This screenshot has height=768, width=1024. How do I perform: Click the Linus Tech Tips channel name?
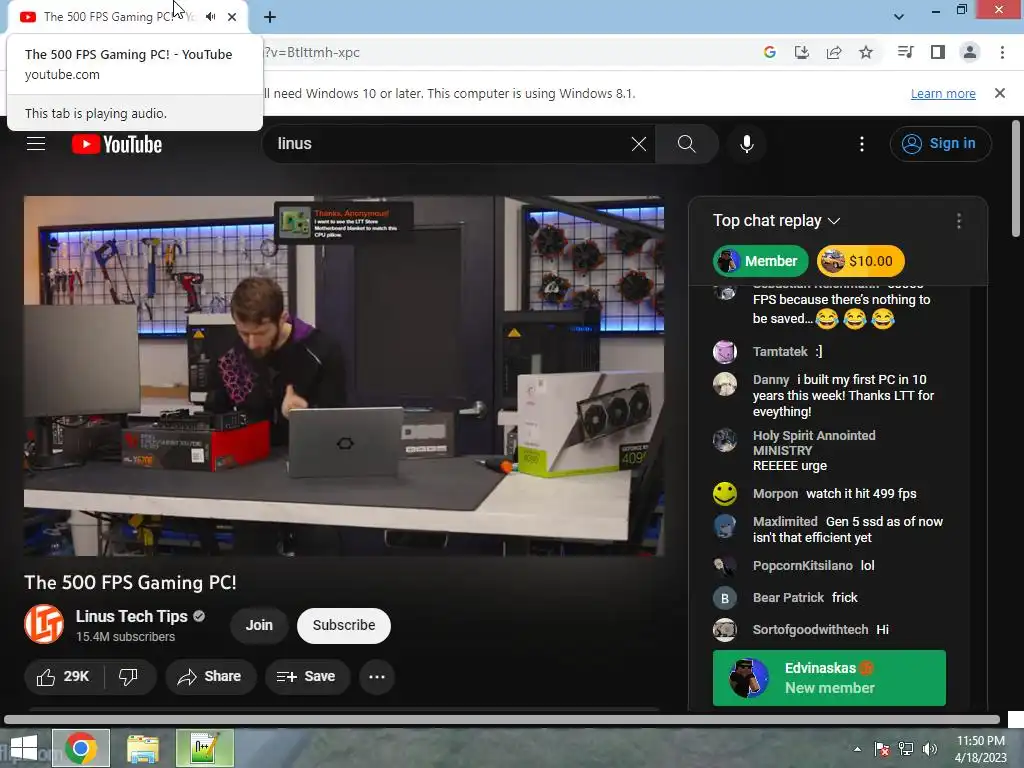tap(131, 616)
